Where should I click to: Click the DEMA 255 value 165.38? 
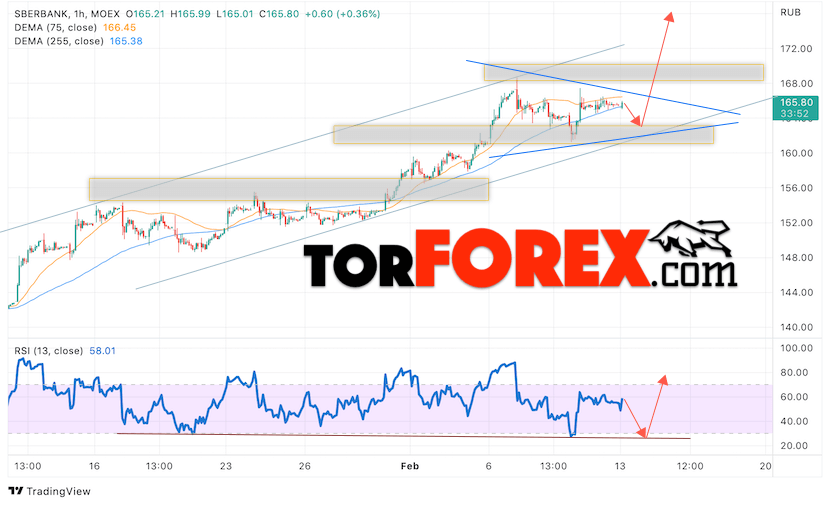pyautogui.click(x=126, y=41)
